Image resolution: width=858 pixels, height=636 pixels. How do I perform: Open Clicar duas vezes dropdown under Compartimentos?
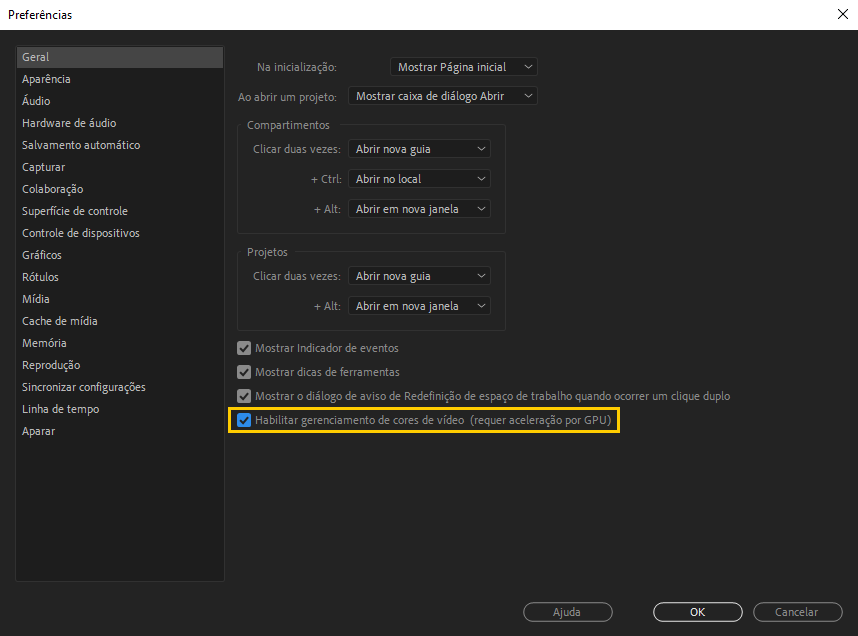pos(419,148)
